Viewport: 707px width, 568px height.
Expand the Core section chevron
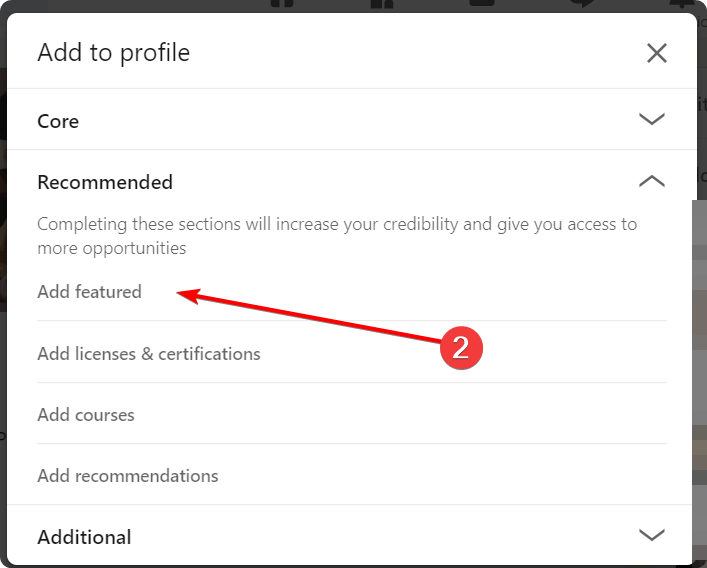pyautogui.click(x=651, y=119)
